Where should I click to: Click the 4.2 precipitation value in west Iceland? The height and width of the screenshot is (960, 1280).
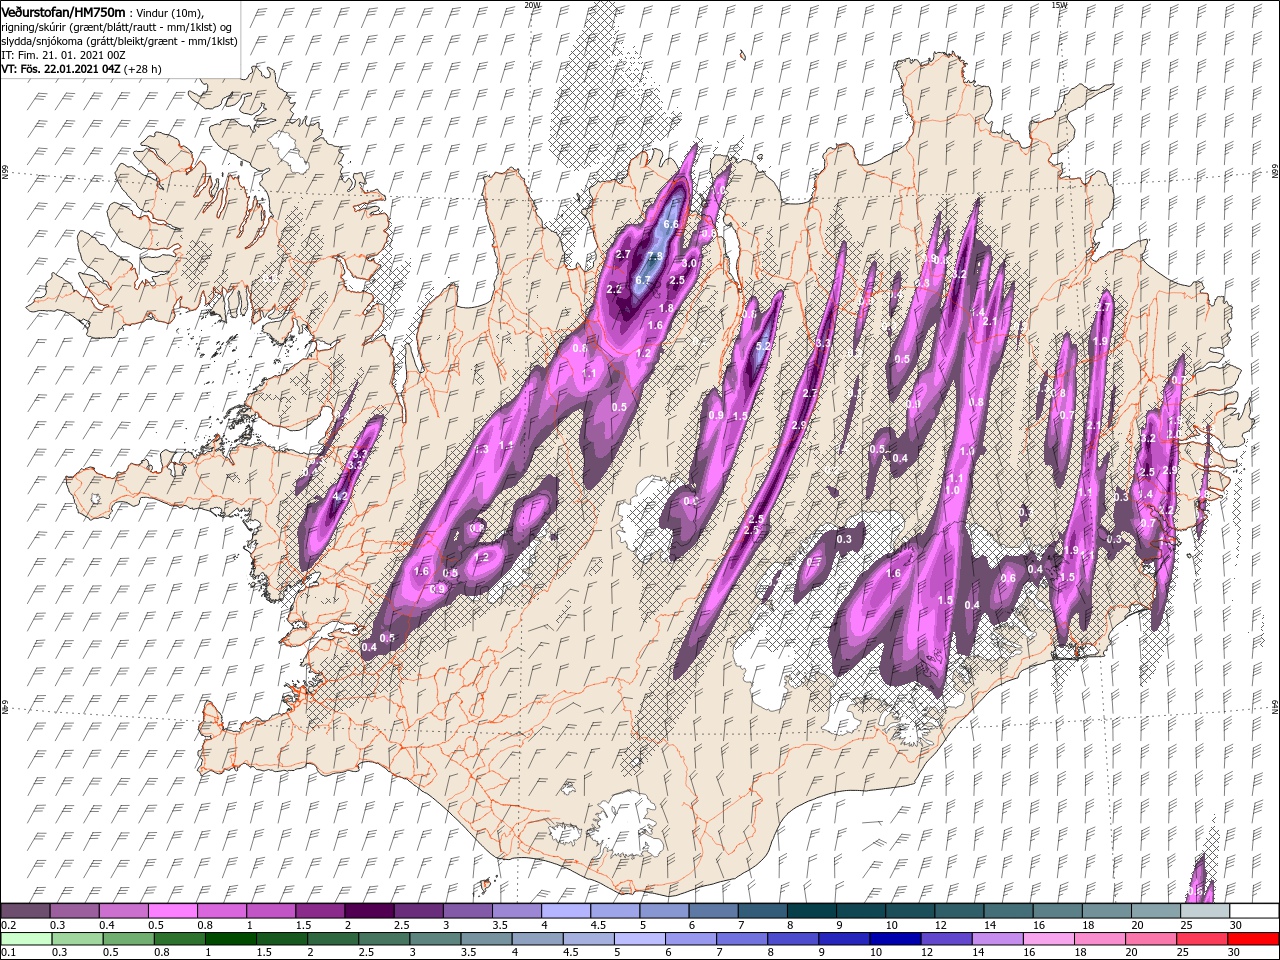339,496
